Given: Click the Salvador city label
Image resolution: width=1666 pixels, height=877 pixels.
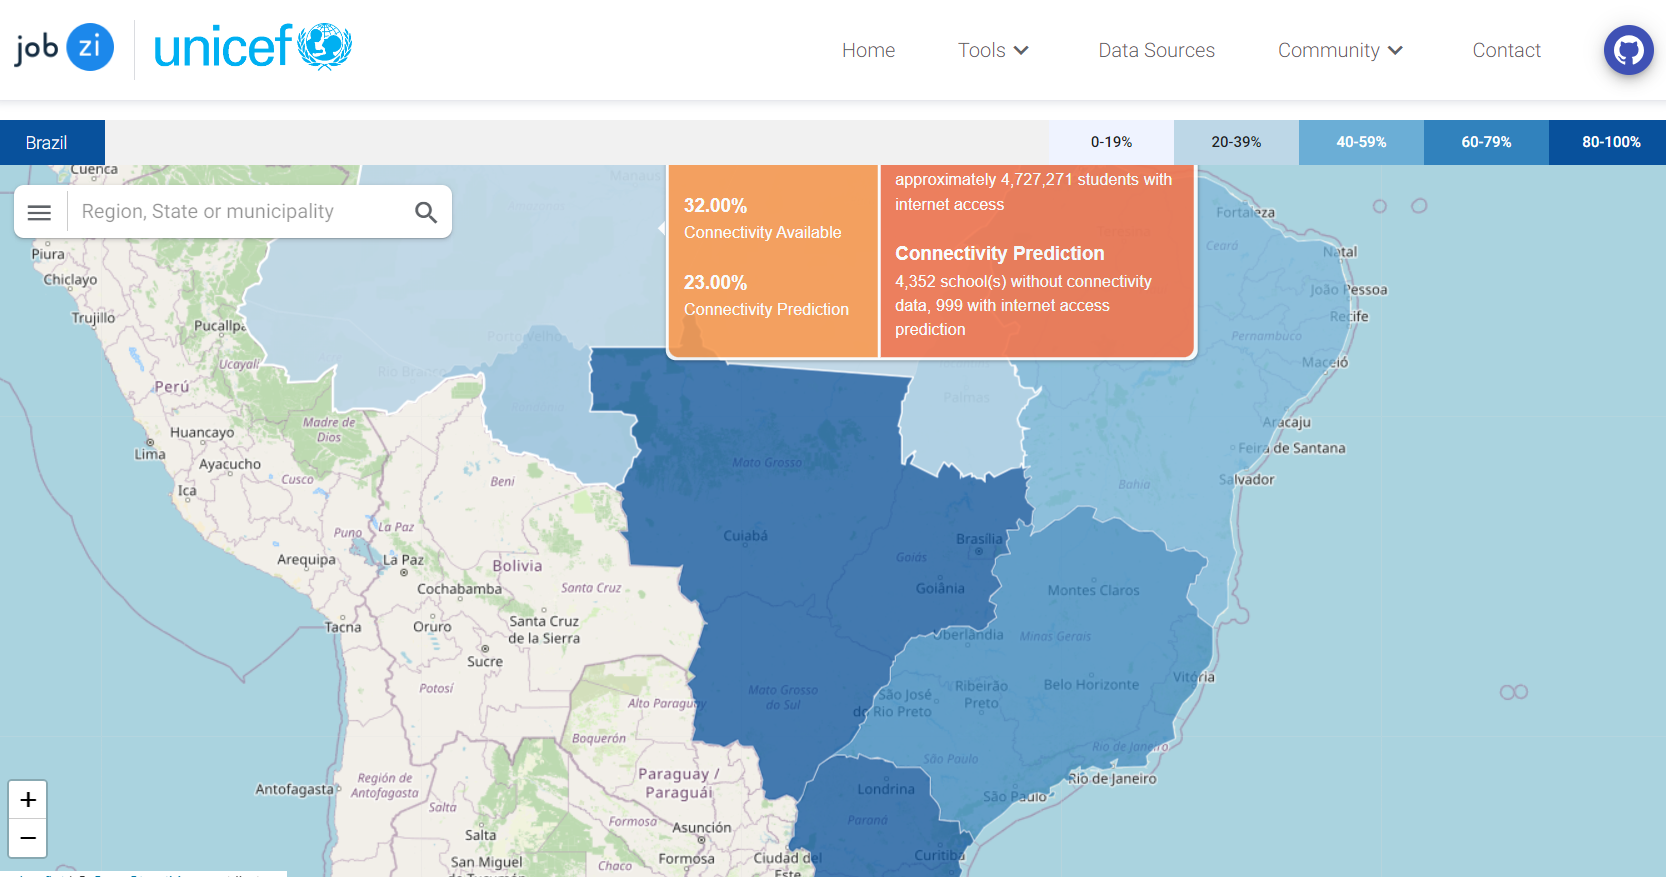Looking at the screenshot, I should tap(1246, 480).
